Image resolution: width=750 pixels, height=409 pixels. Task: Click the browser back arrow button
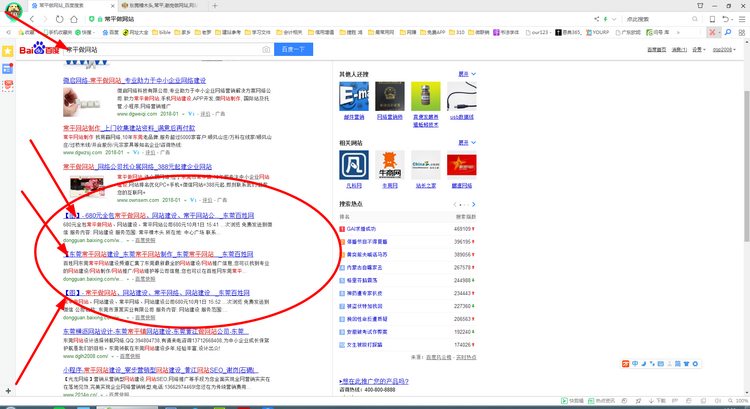[x=32, y=19]
